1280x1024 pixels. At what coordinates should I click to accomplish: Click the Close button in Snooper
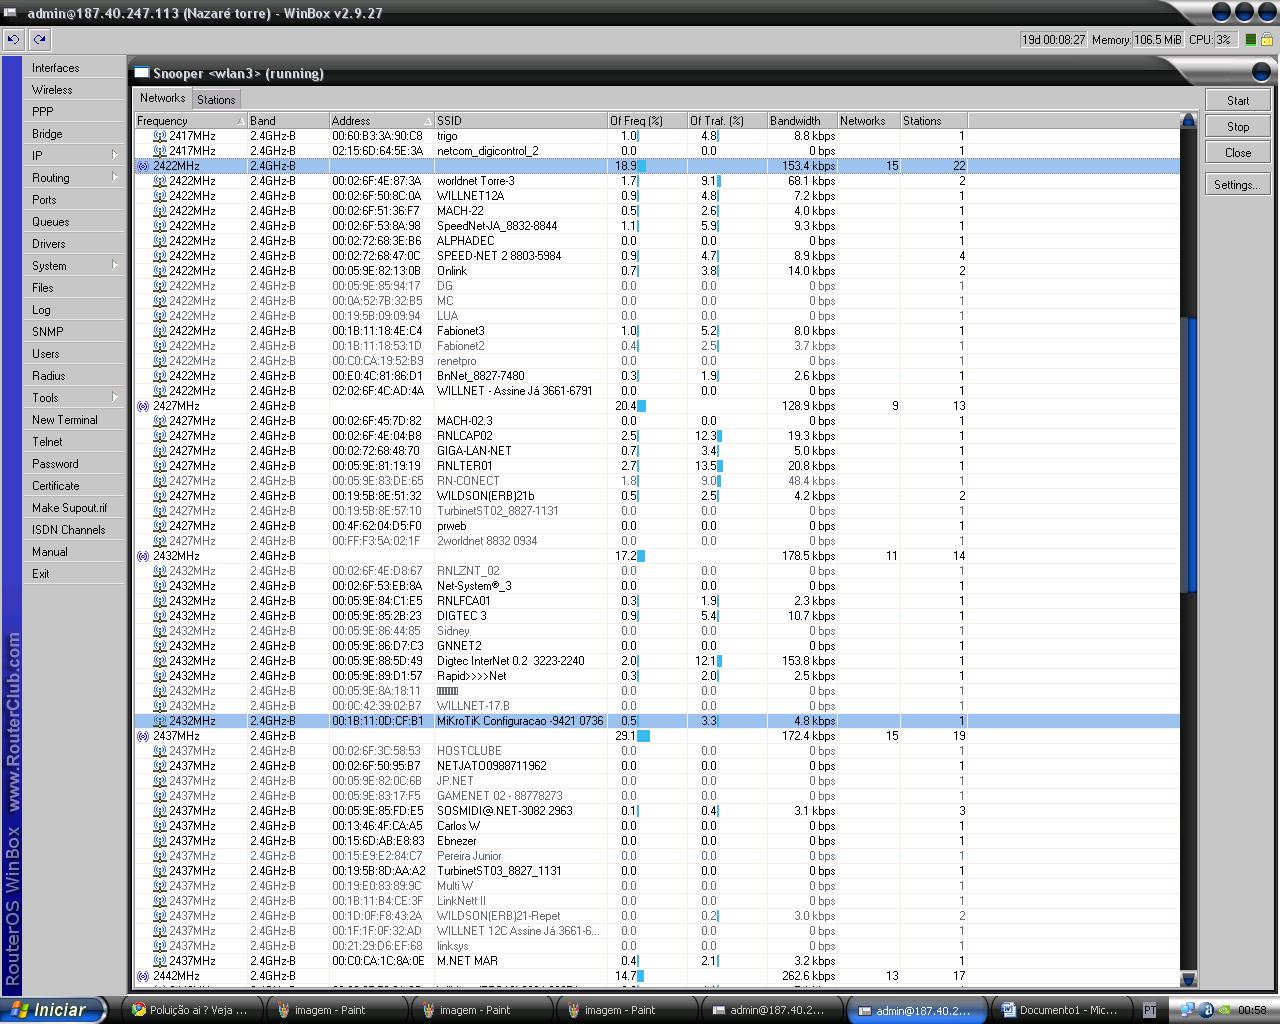point(1238,153)
